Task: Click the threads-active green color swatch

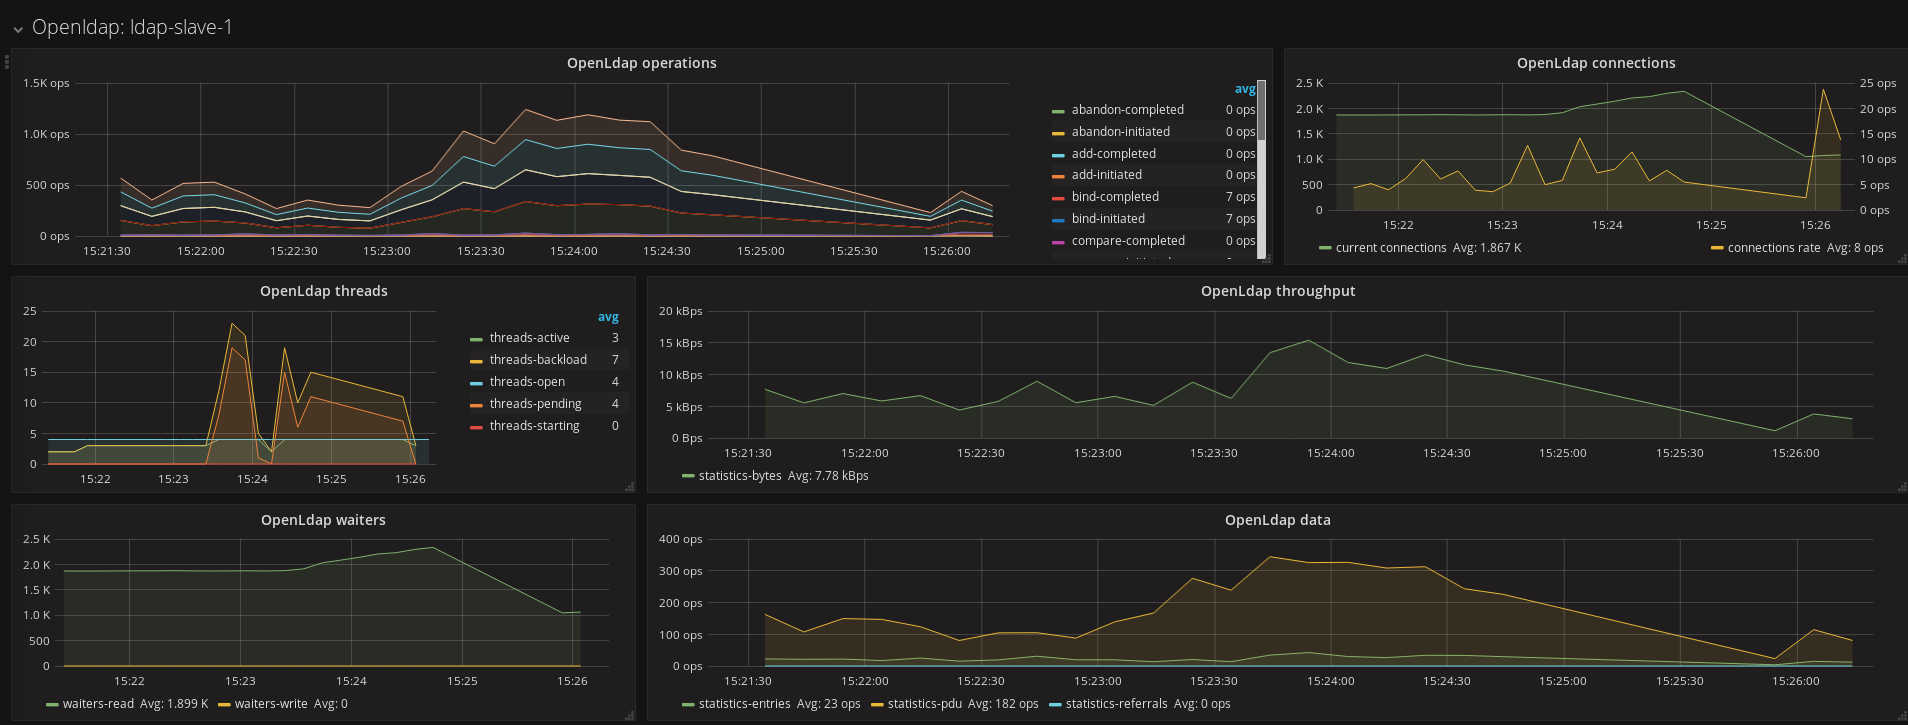Action: pyautogui.click(x=476, y=339)
